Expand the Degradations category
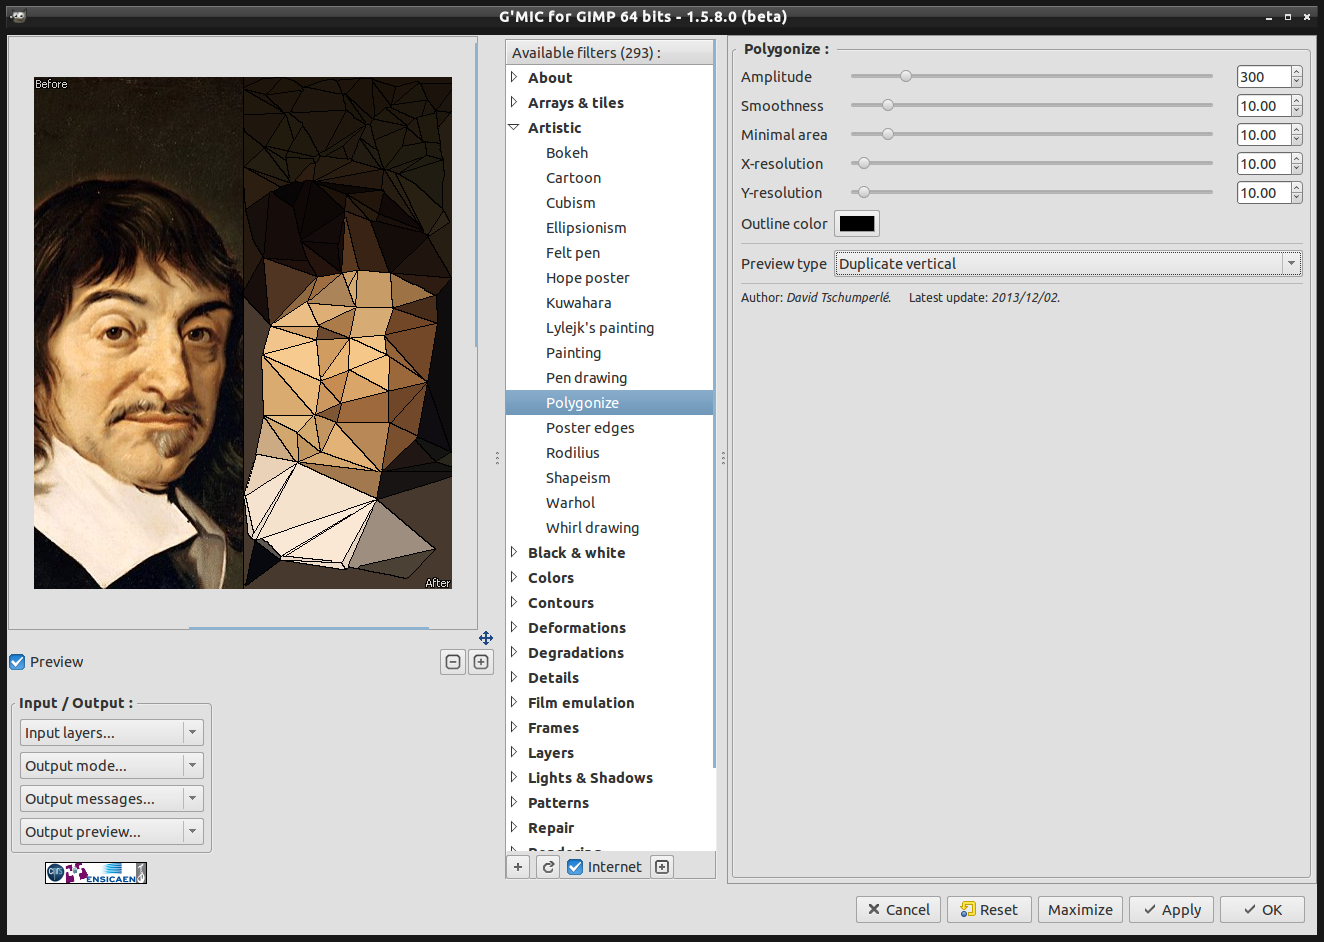This screenshot has width=1324, height=942. tap(514, 652)
